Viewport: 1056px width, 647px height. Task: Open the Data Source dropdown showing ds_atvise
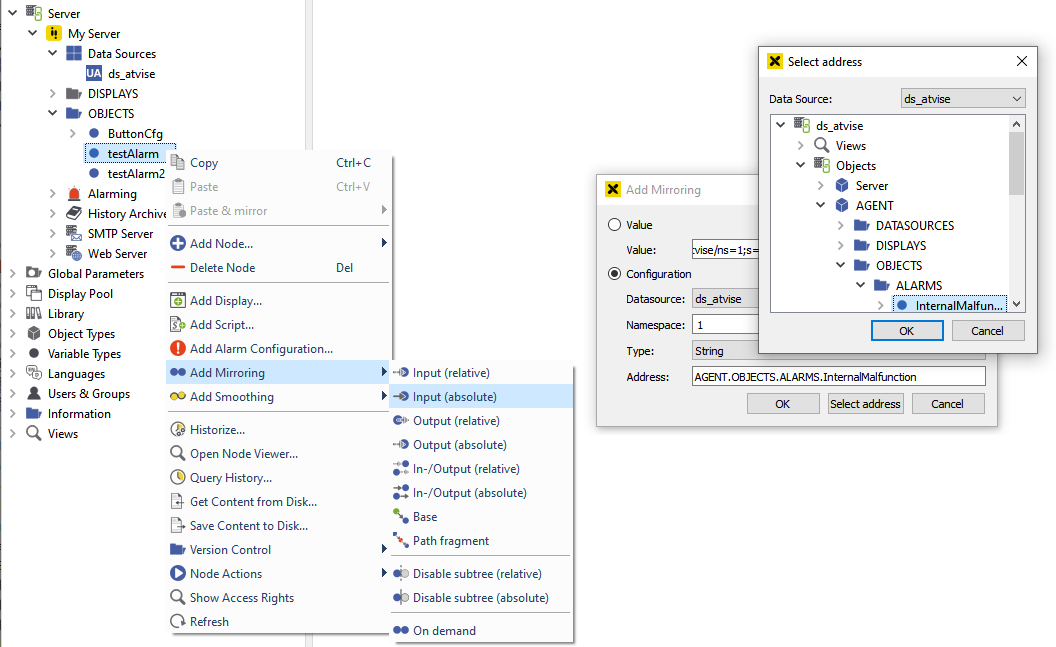[962, 97]
